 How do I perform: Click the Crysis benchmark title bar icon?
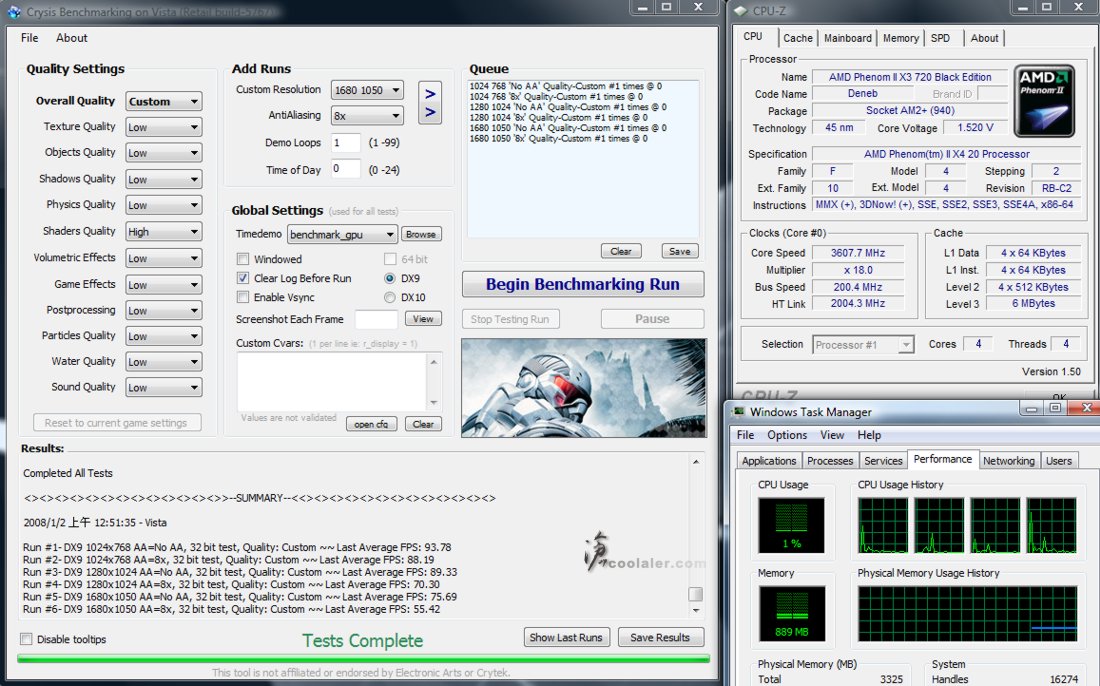14,12
